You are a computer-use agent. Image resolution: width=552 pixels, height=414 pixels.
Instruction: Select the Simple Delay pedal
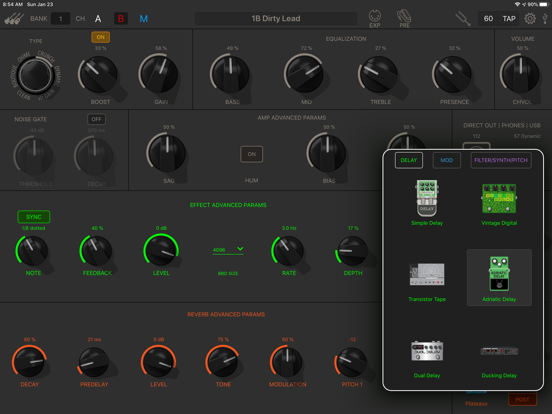click(x=427, y=202)
